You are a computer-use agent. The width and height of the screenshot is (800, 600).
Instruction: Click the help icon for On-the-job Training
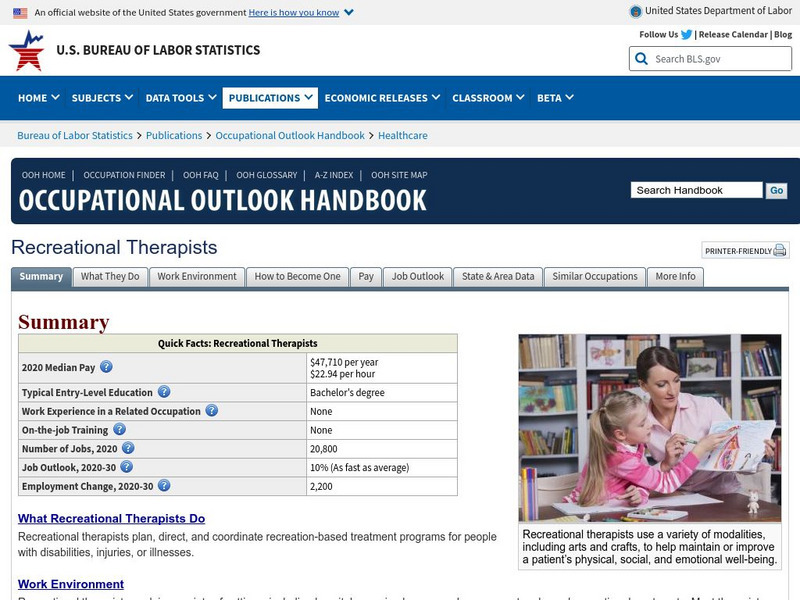coord(118,429)
